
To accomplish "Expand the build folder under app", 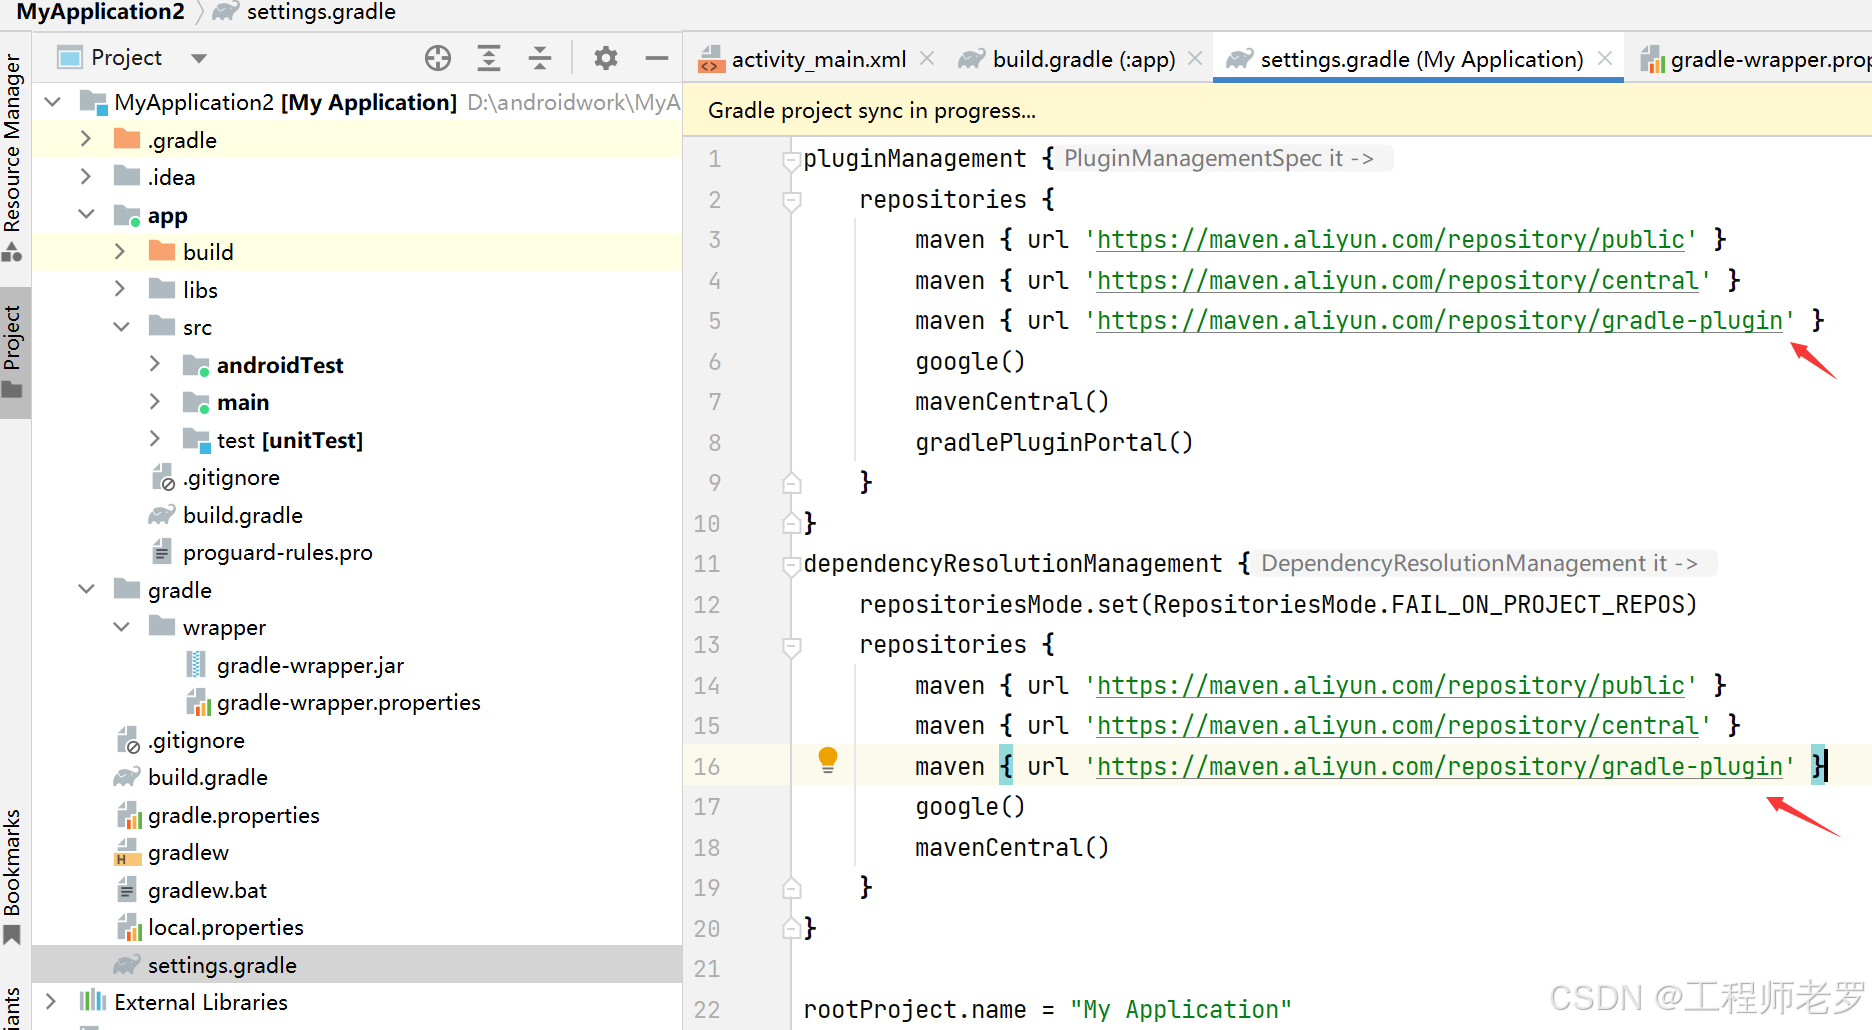I will 120,251.
